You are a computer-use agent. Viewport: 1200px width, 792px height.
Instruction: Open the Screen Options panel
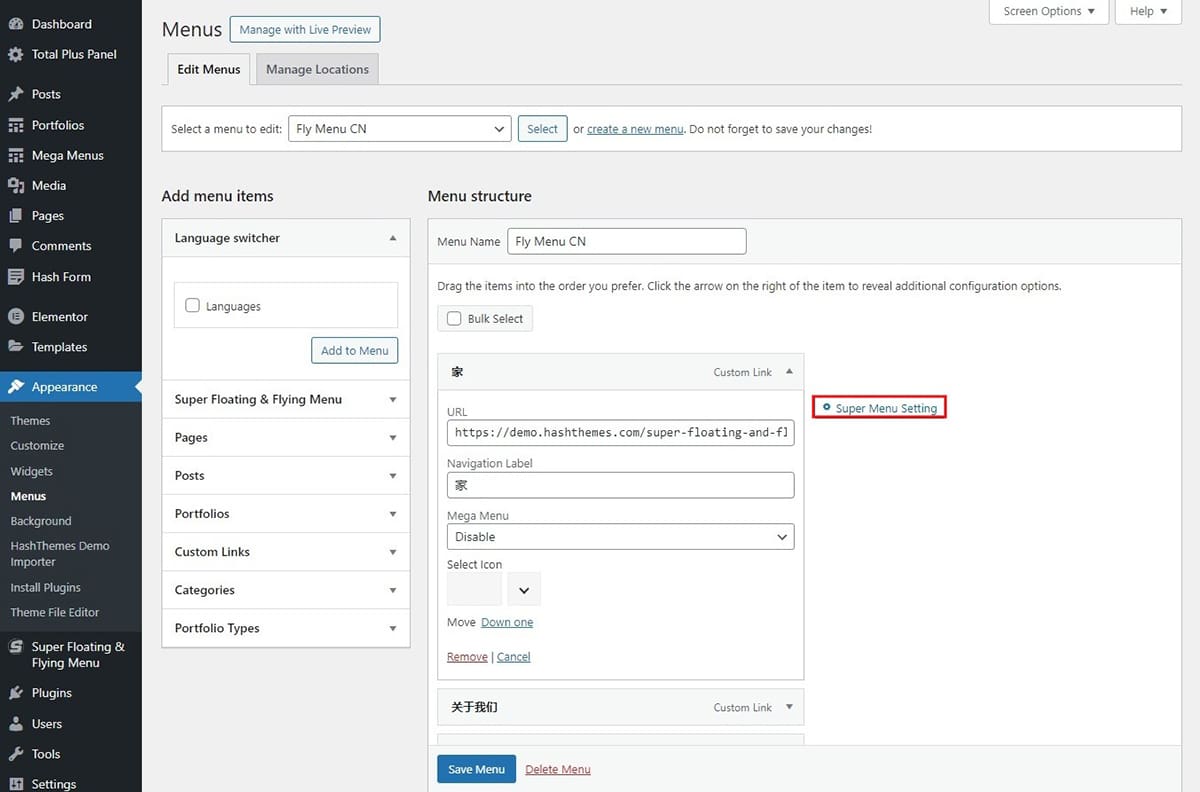pyautogui.click(x=1049, y=11)
